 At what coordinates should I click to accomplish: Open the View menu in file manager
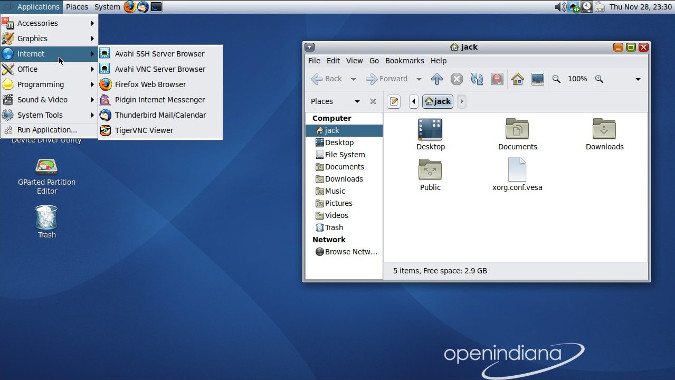[x=354, y=61]
